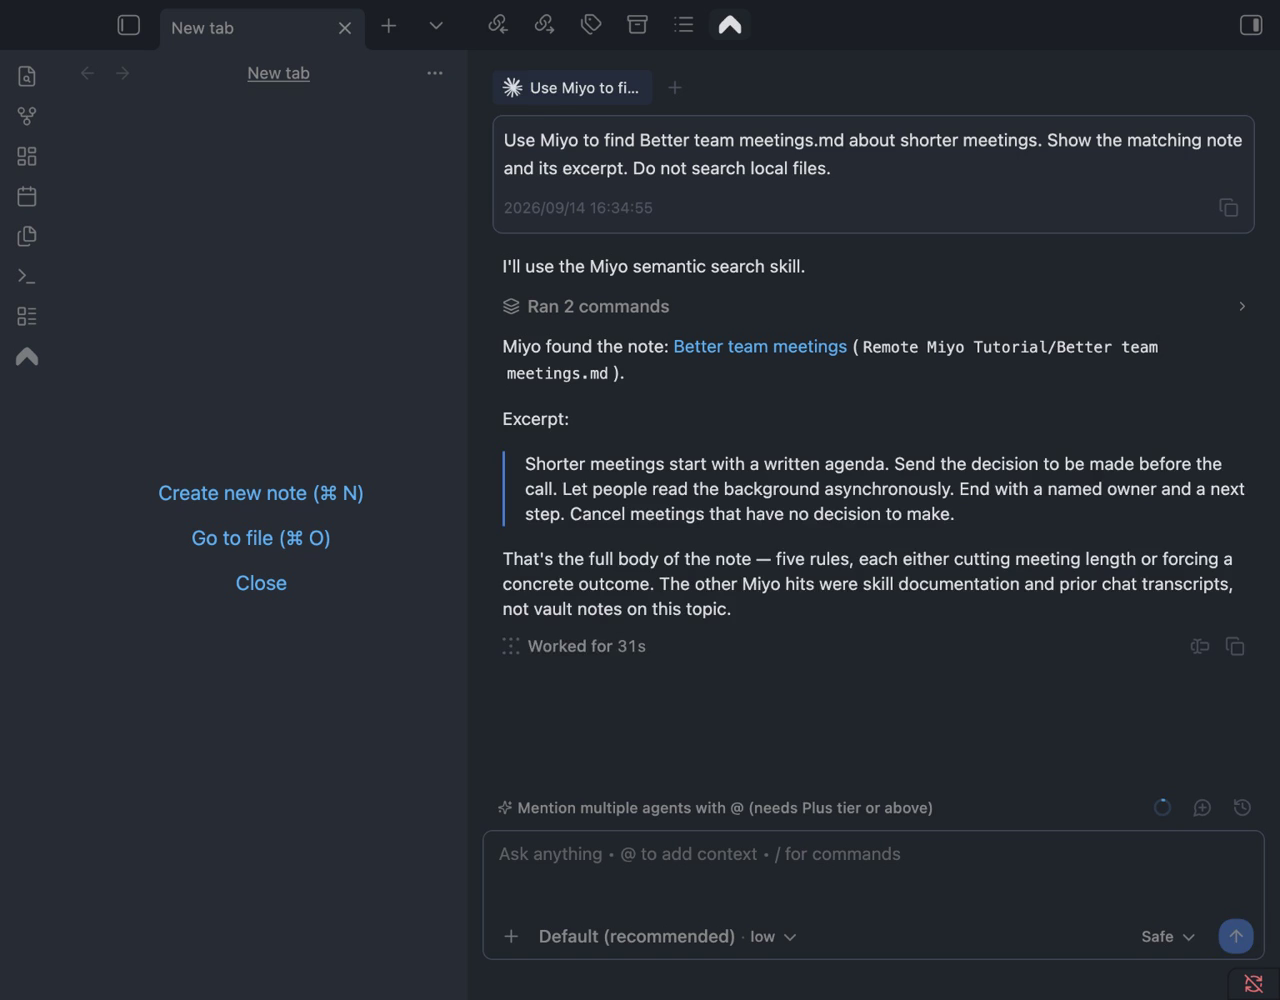Click the Close link in empty tab
The image size is (1280, 1000).
261,583
